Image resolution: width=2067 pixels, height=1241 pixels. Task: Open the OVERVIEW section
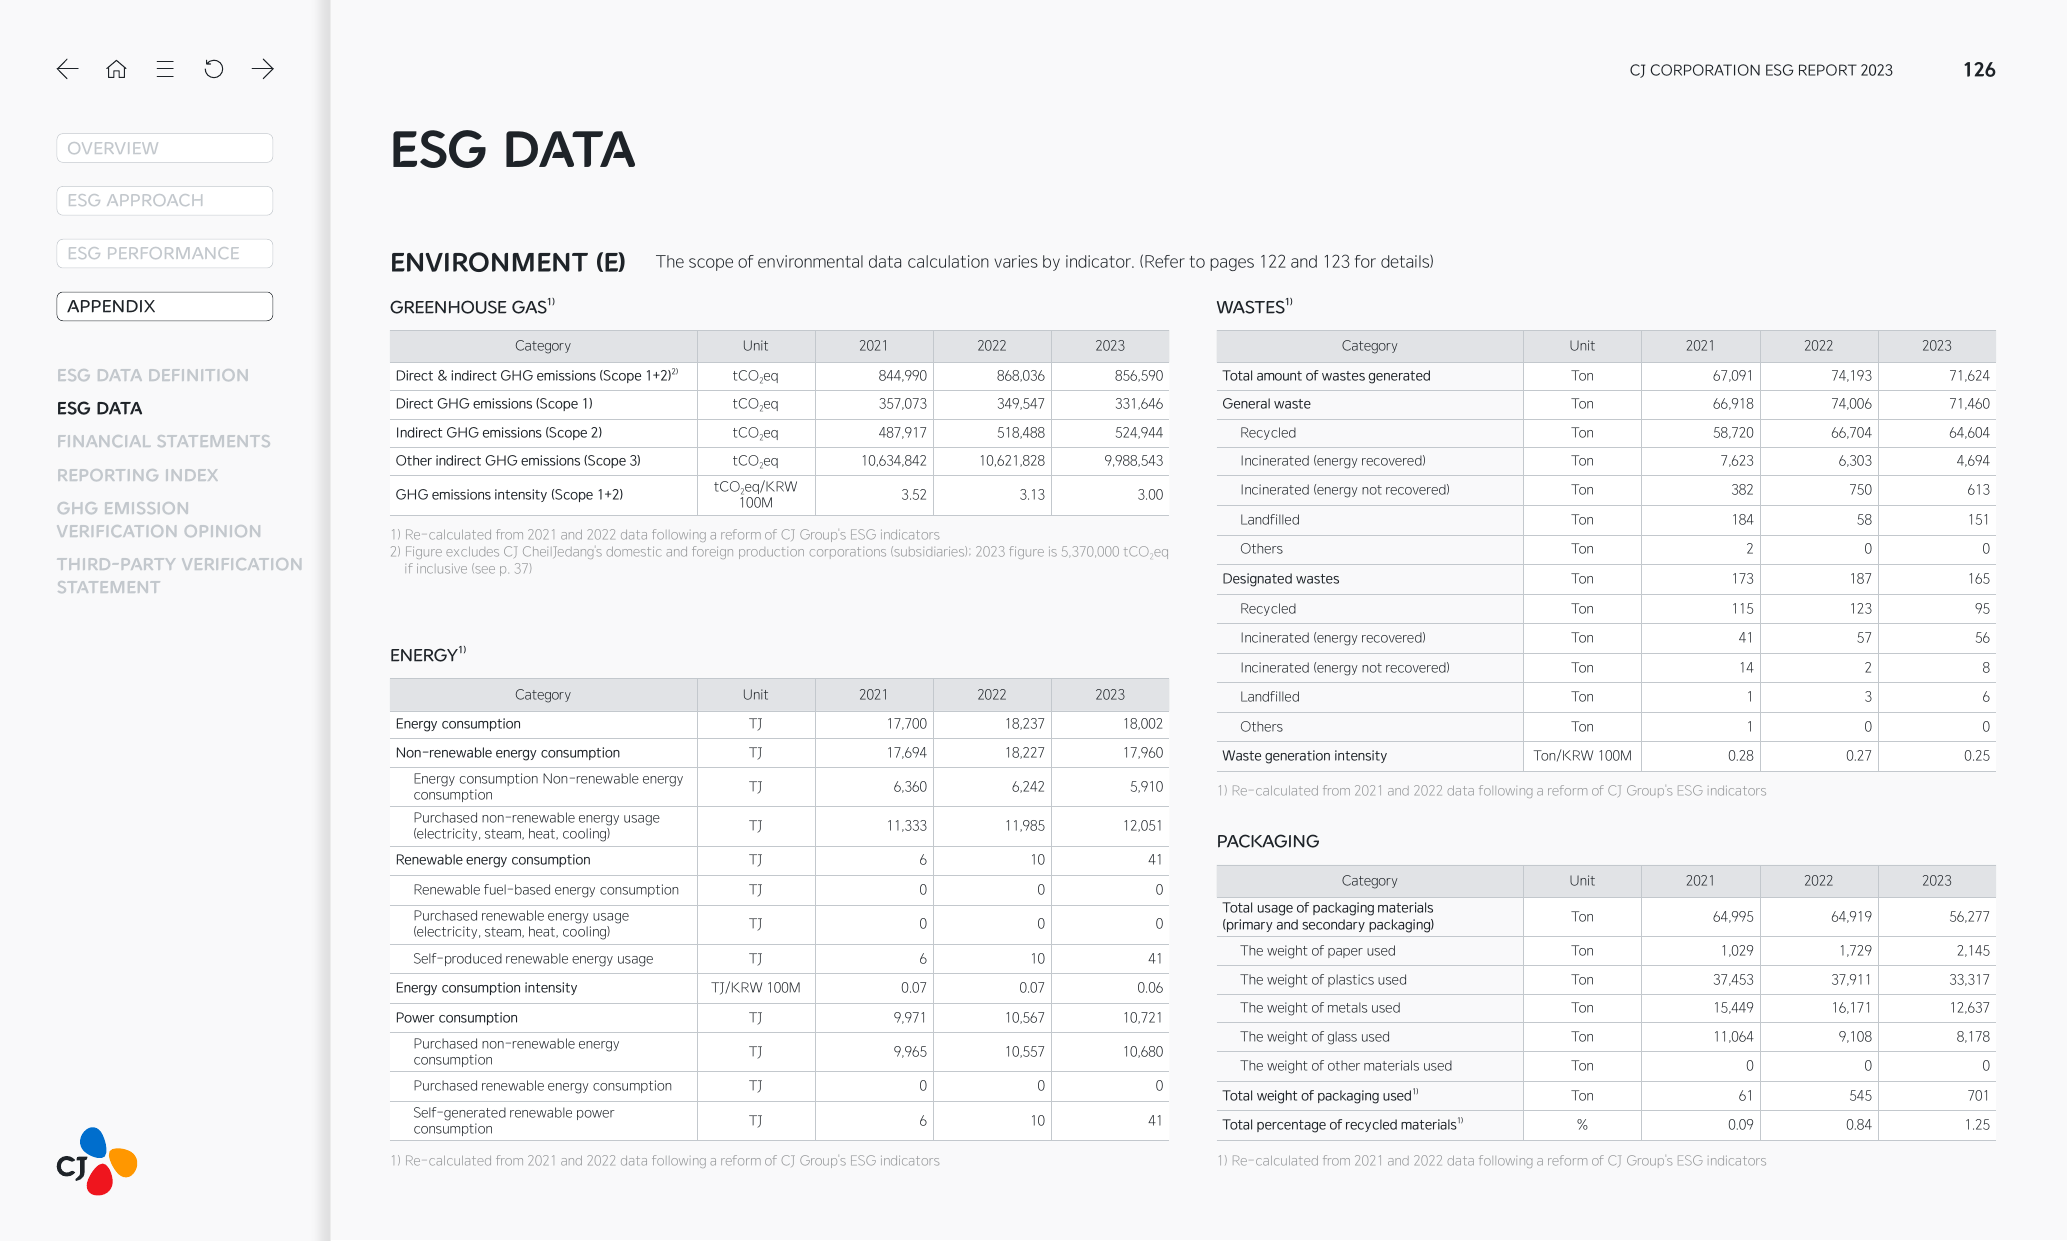pyautogui.click(x=165, y=148)
